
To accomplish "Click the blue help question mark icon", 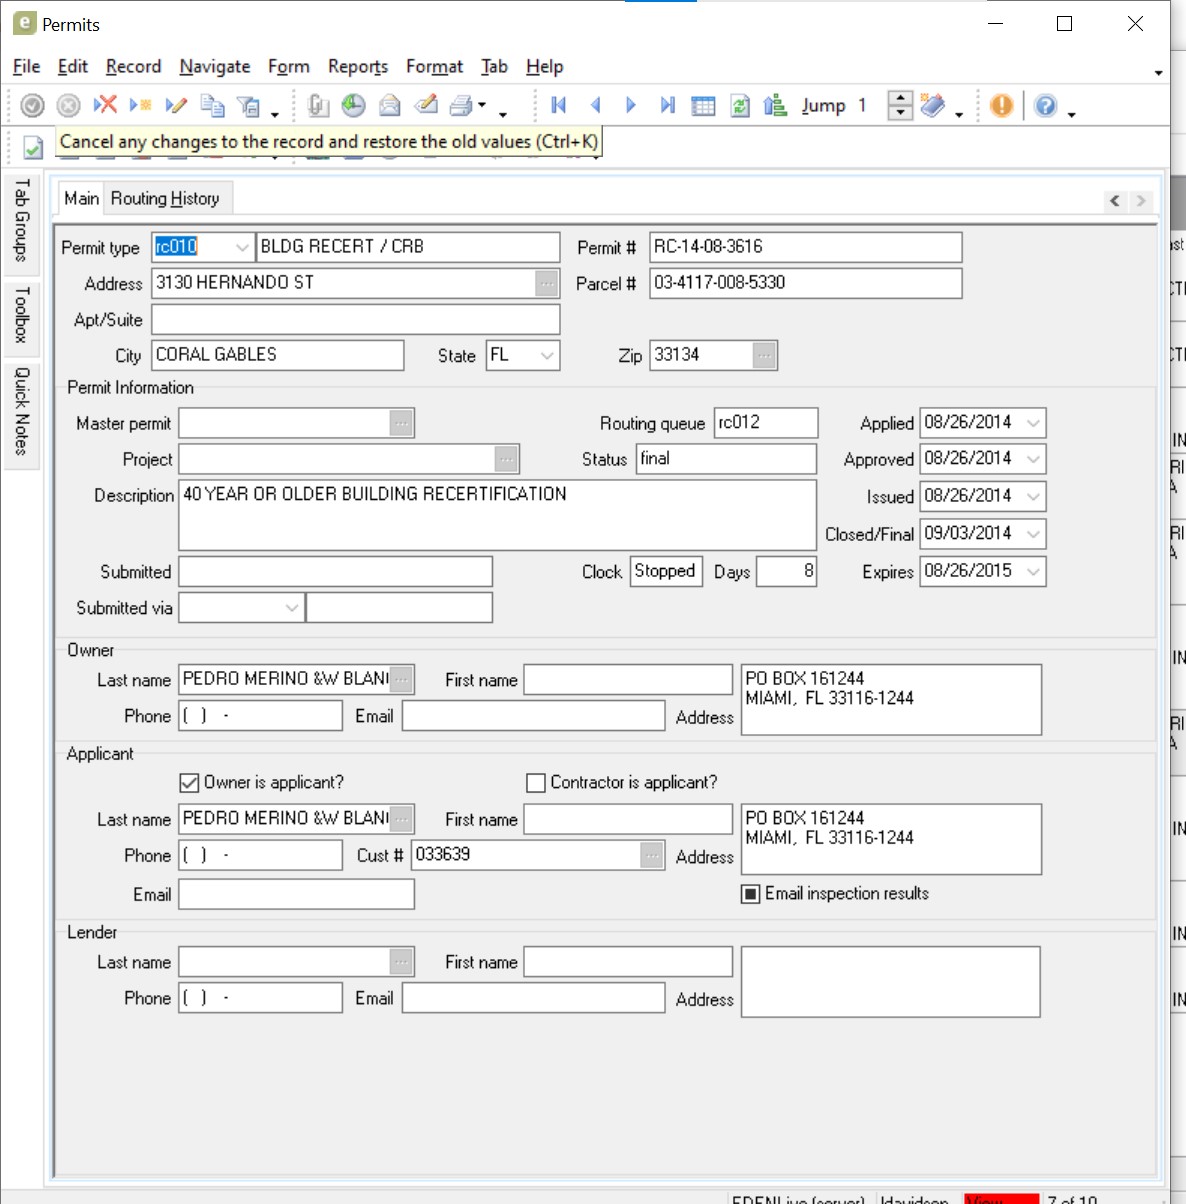I will 1045,105.
